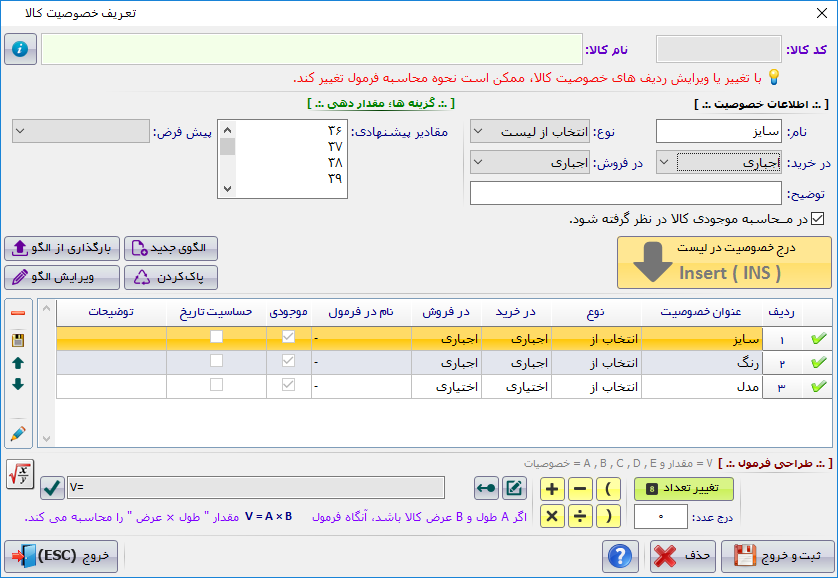Click the table's scrollbar down arrow
Image resolution: width=838 pixels, height=578 pixels.
pos(46,439)
